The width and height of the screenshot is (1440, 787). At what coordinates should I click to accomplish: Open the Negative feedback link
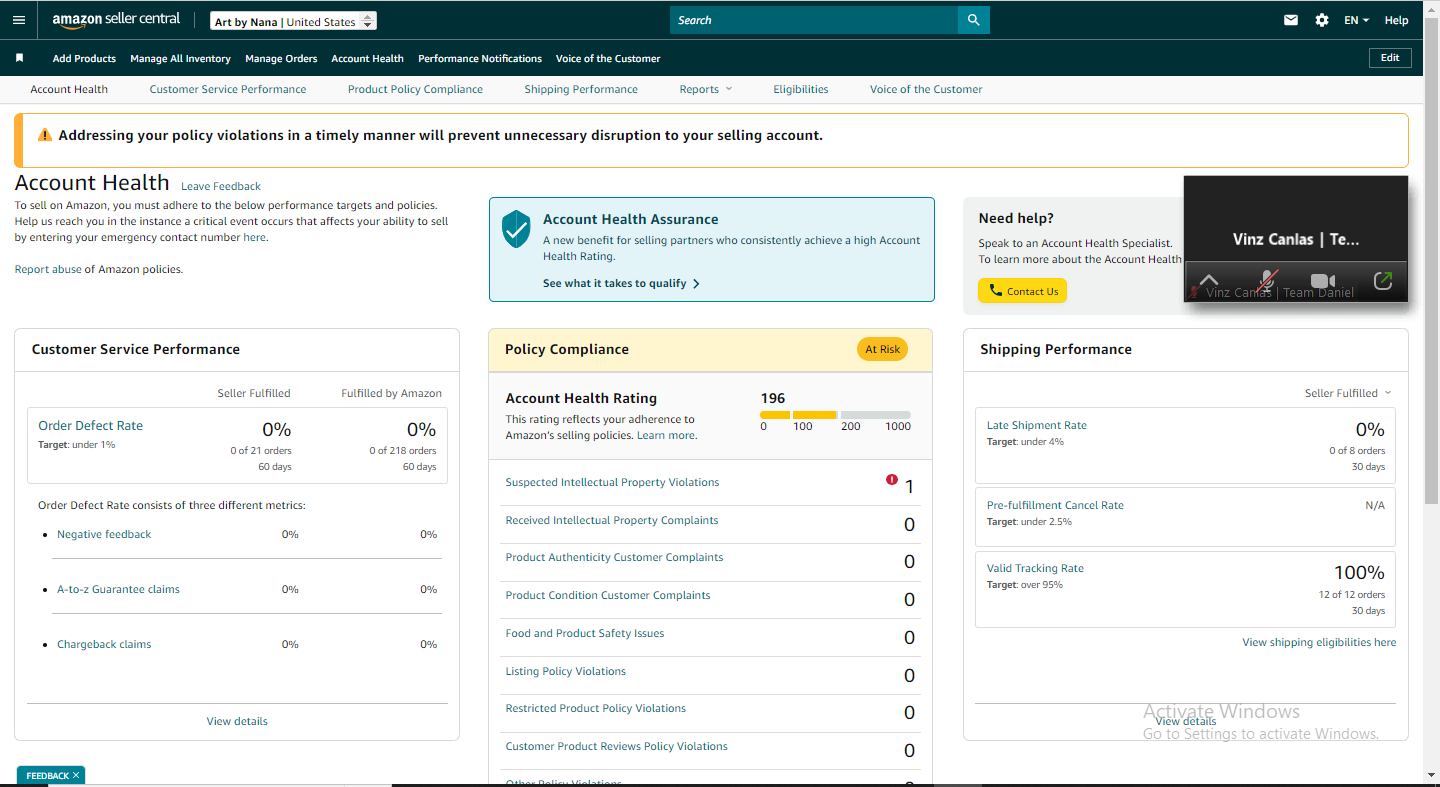tap(104, 534)
